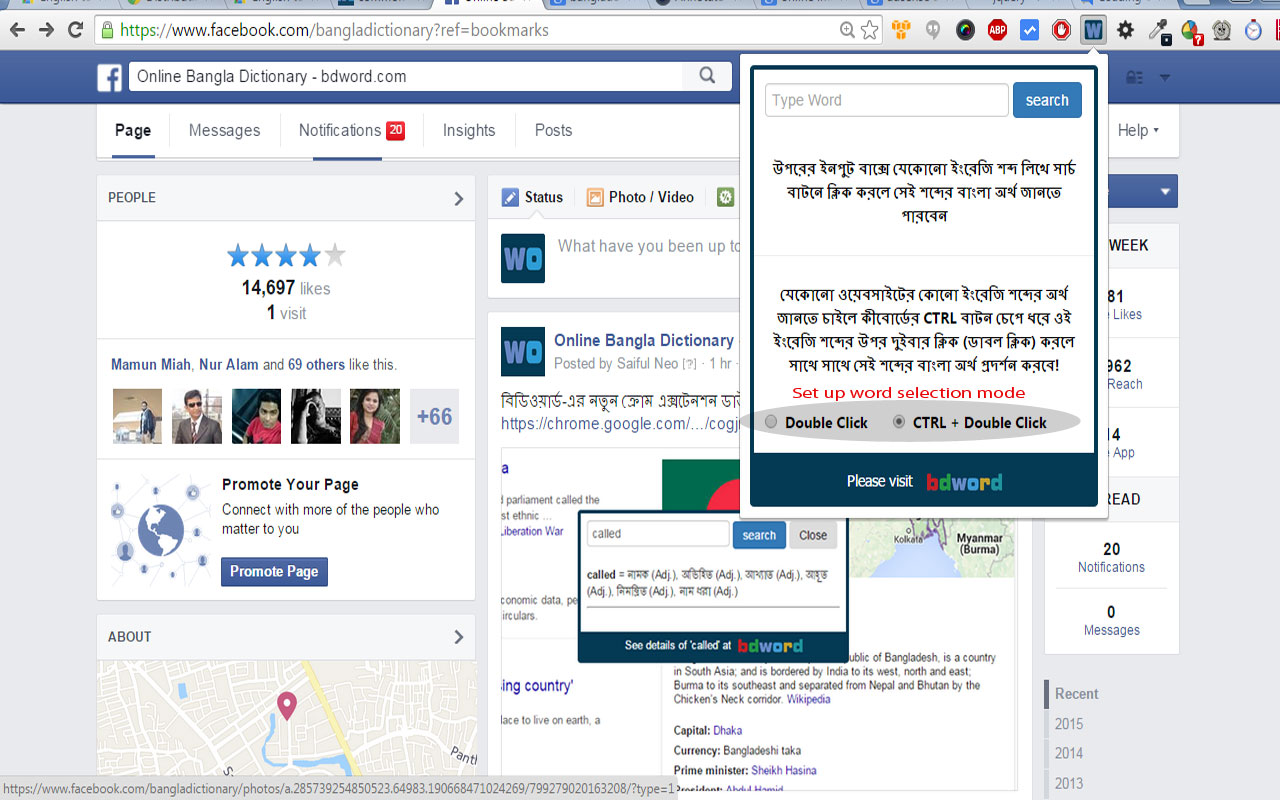Open the chrome.google.com link in post

619,423
